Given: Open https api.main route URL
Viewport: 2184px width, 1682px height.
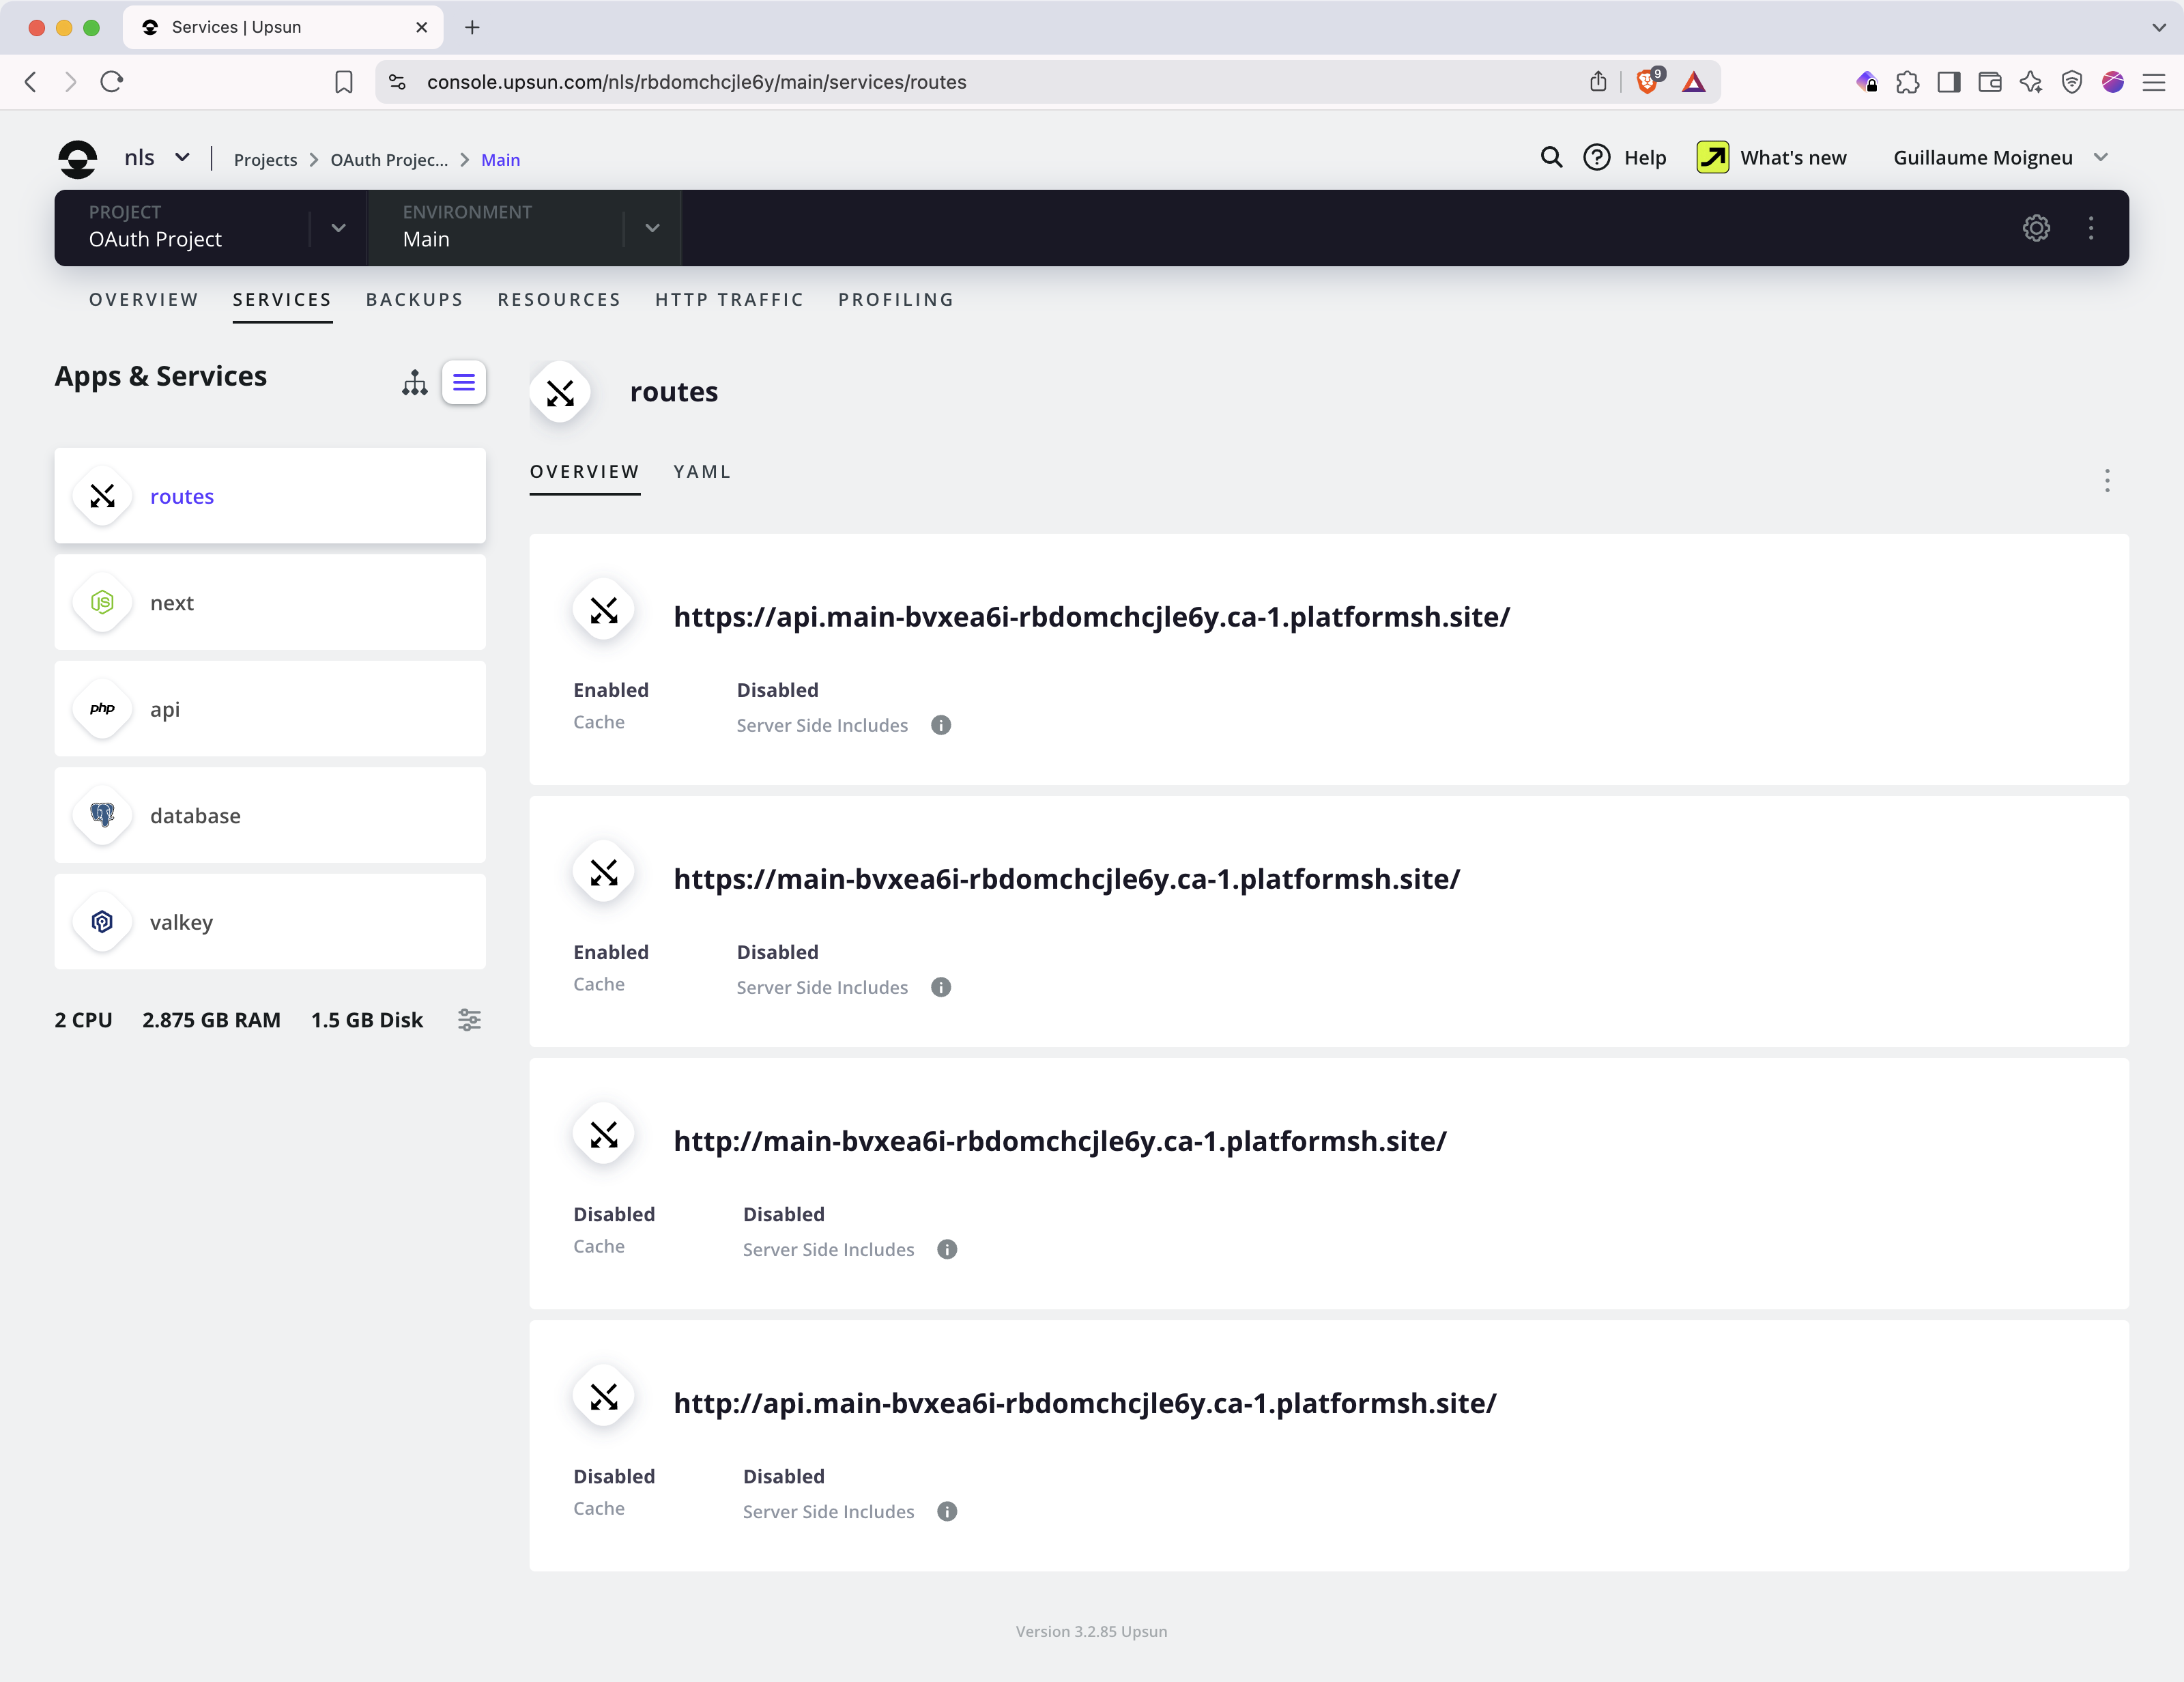Looking at the screenshot, I should point(1092,616).
